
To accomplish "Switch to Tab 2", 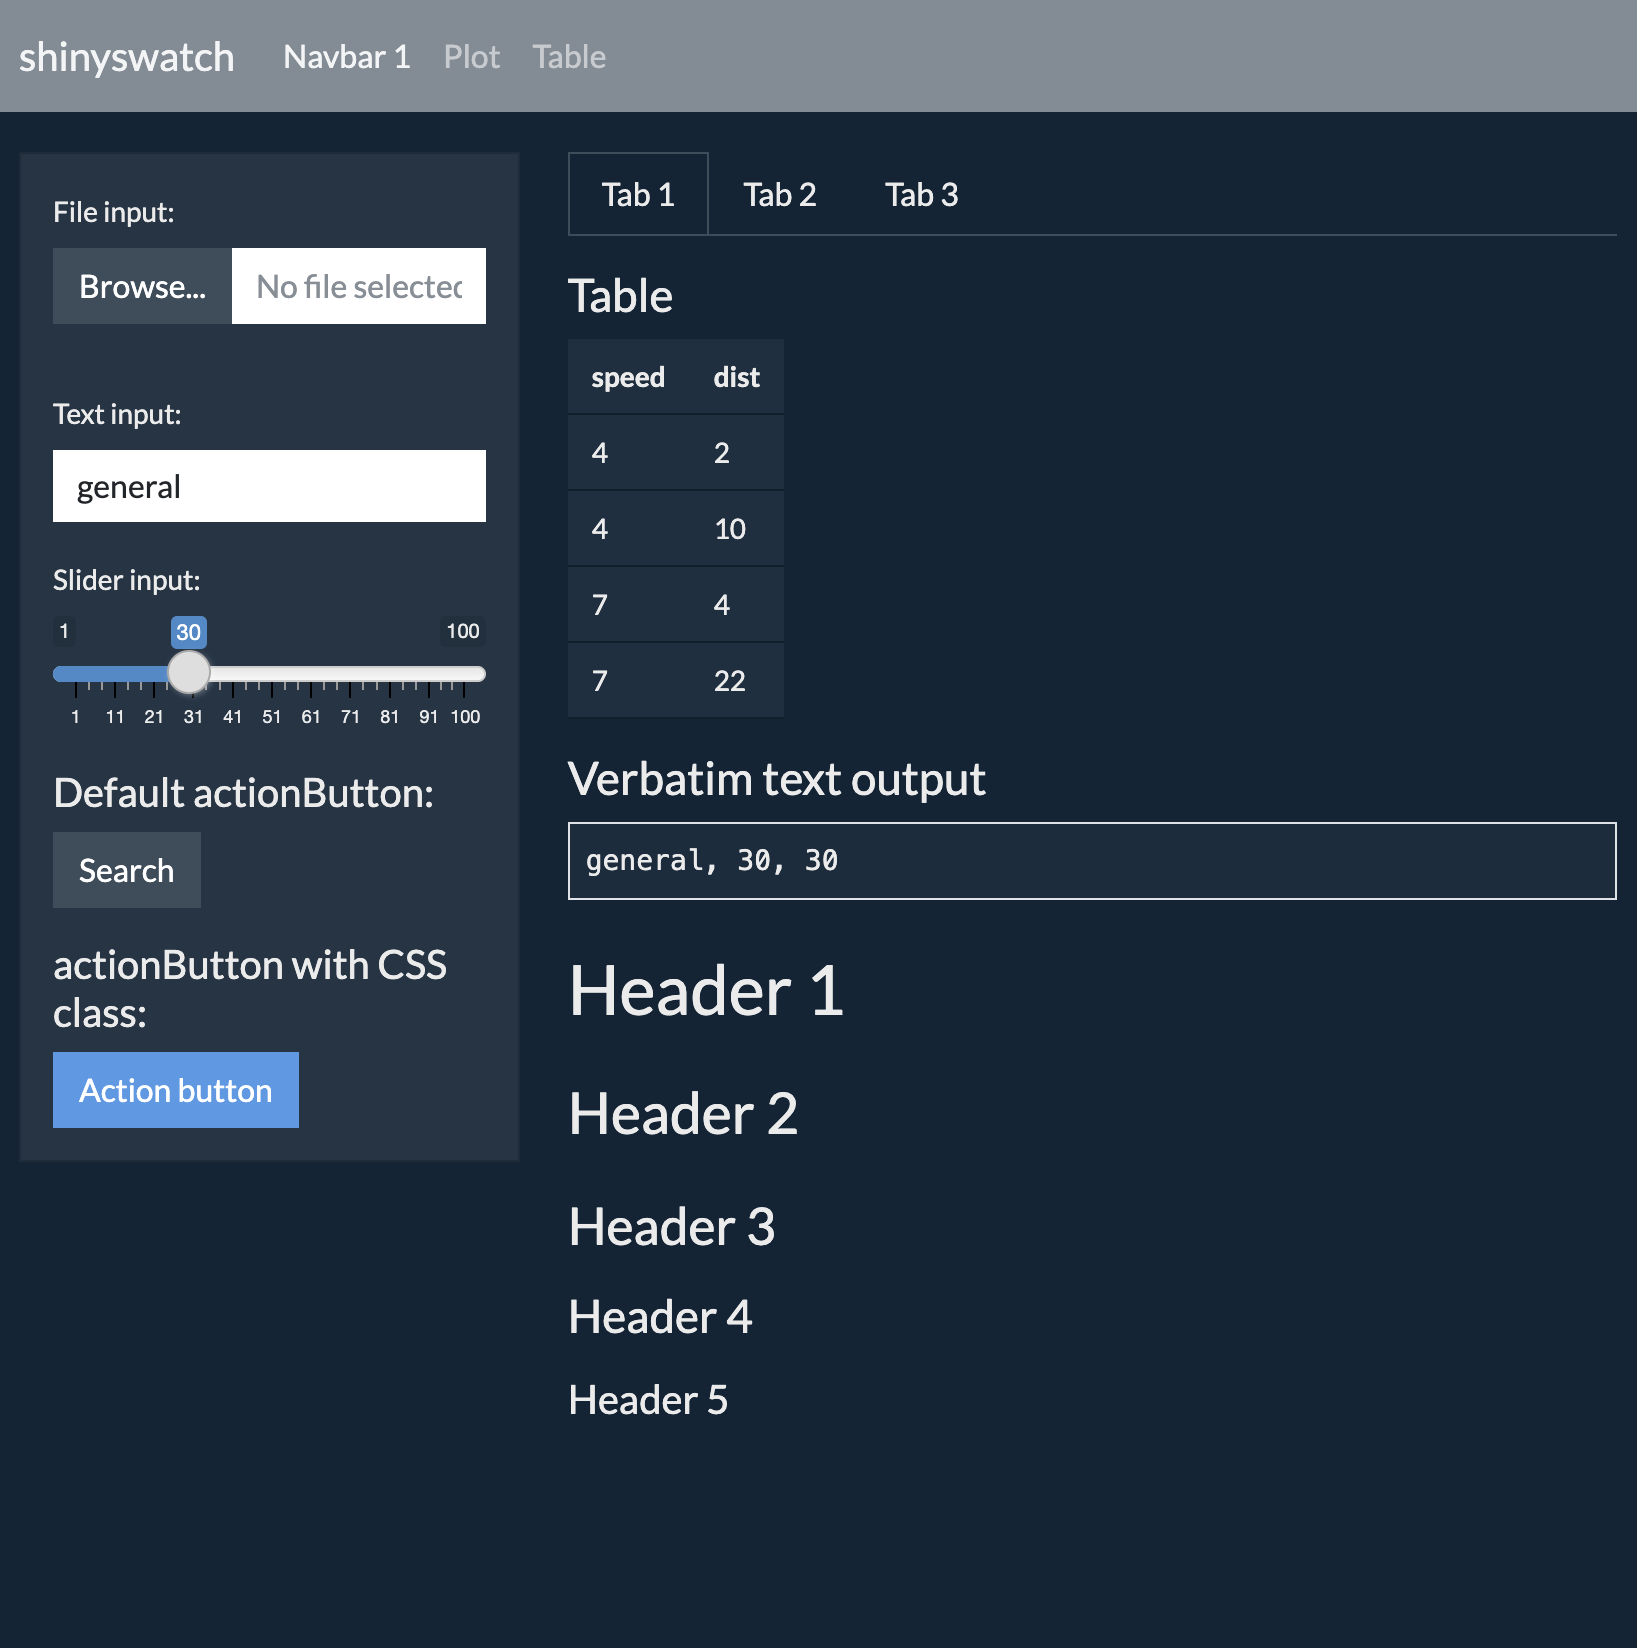I will tap(779, 195).
